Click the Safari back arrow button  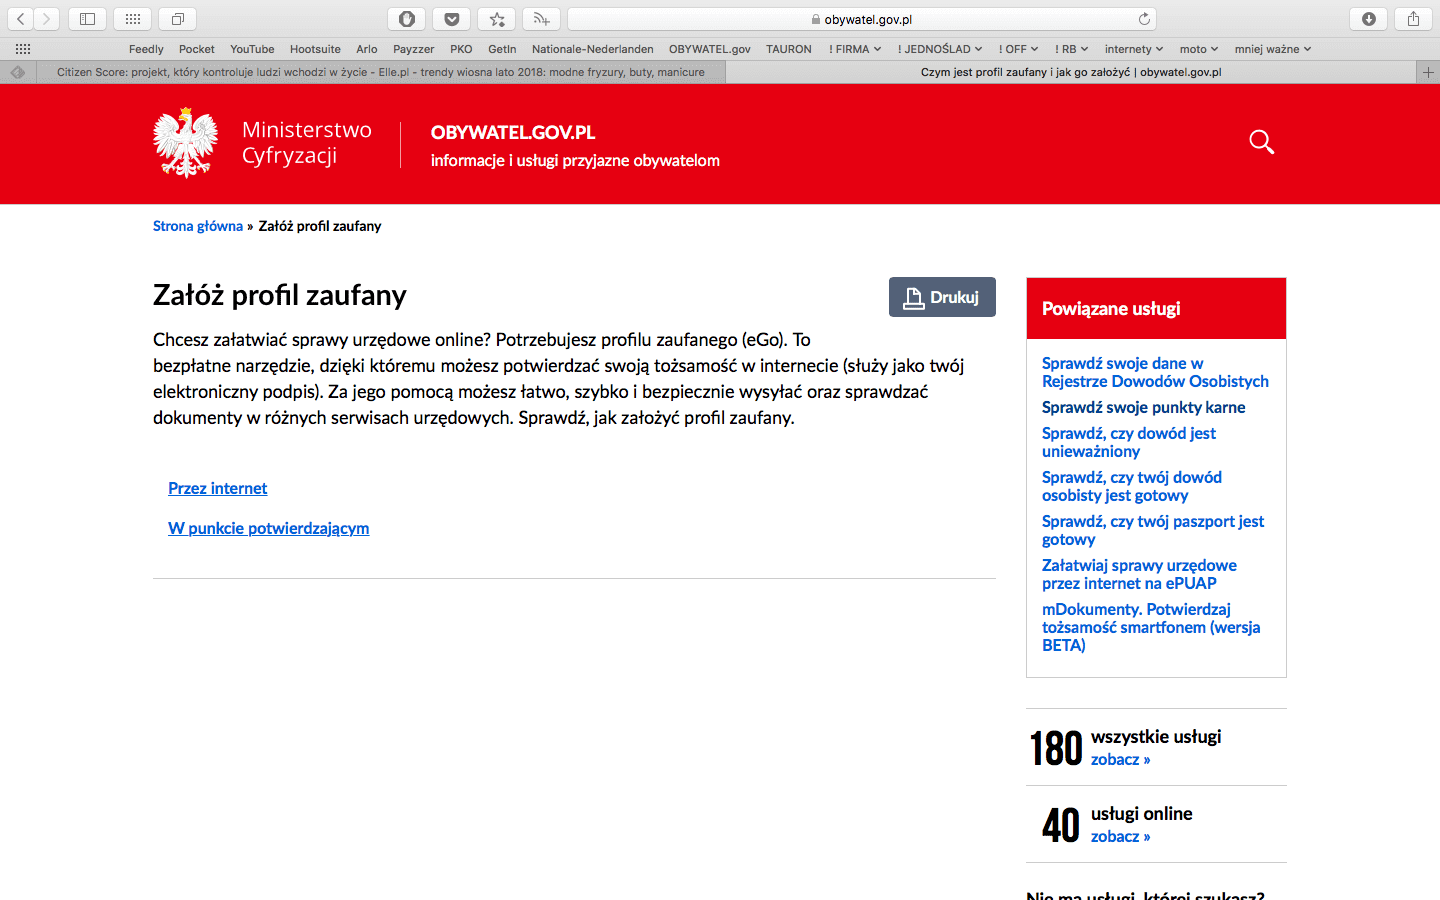(21, 19)
